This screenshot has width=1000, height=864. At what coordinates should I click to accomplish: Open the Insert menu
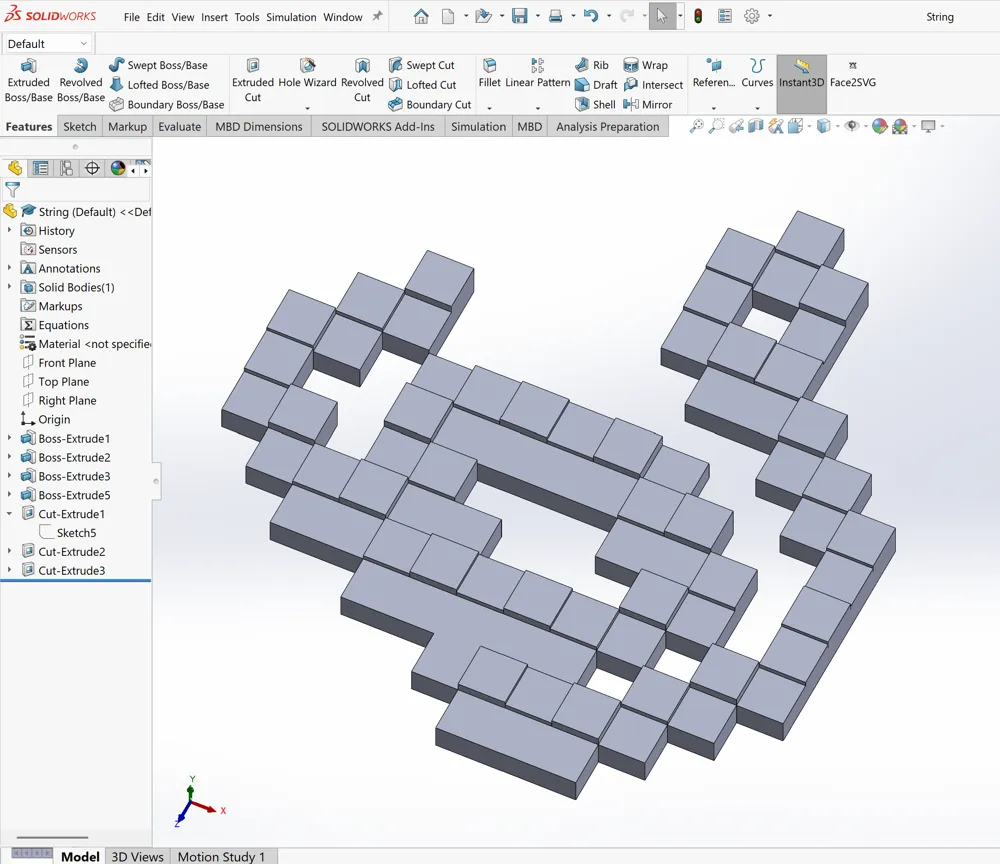(214, 17)
